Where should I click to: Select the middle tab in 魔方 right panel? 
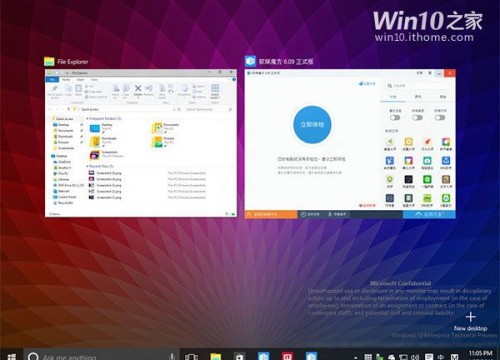click(418, 97)
